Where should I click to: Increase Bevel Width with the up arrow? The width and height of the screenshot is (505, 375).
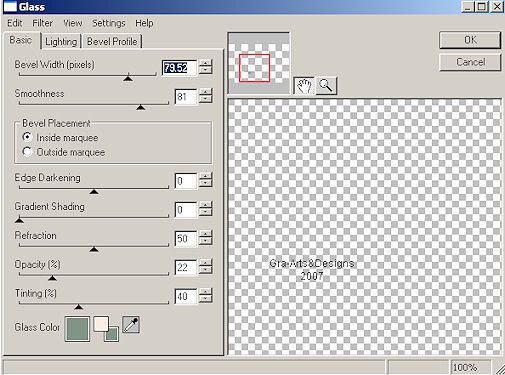pyautogui.click(x=206, y=63)
